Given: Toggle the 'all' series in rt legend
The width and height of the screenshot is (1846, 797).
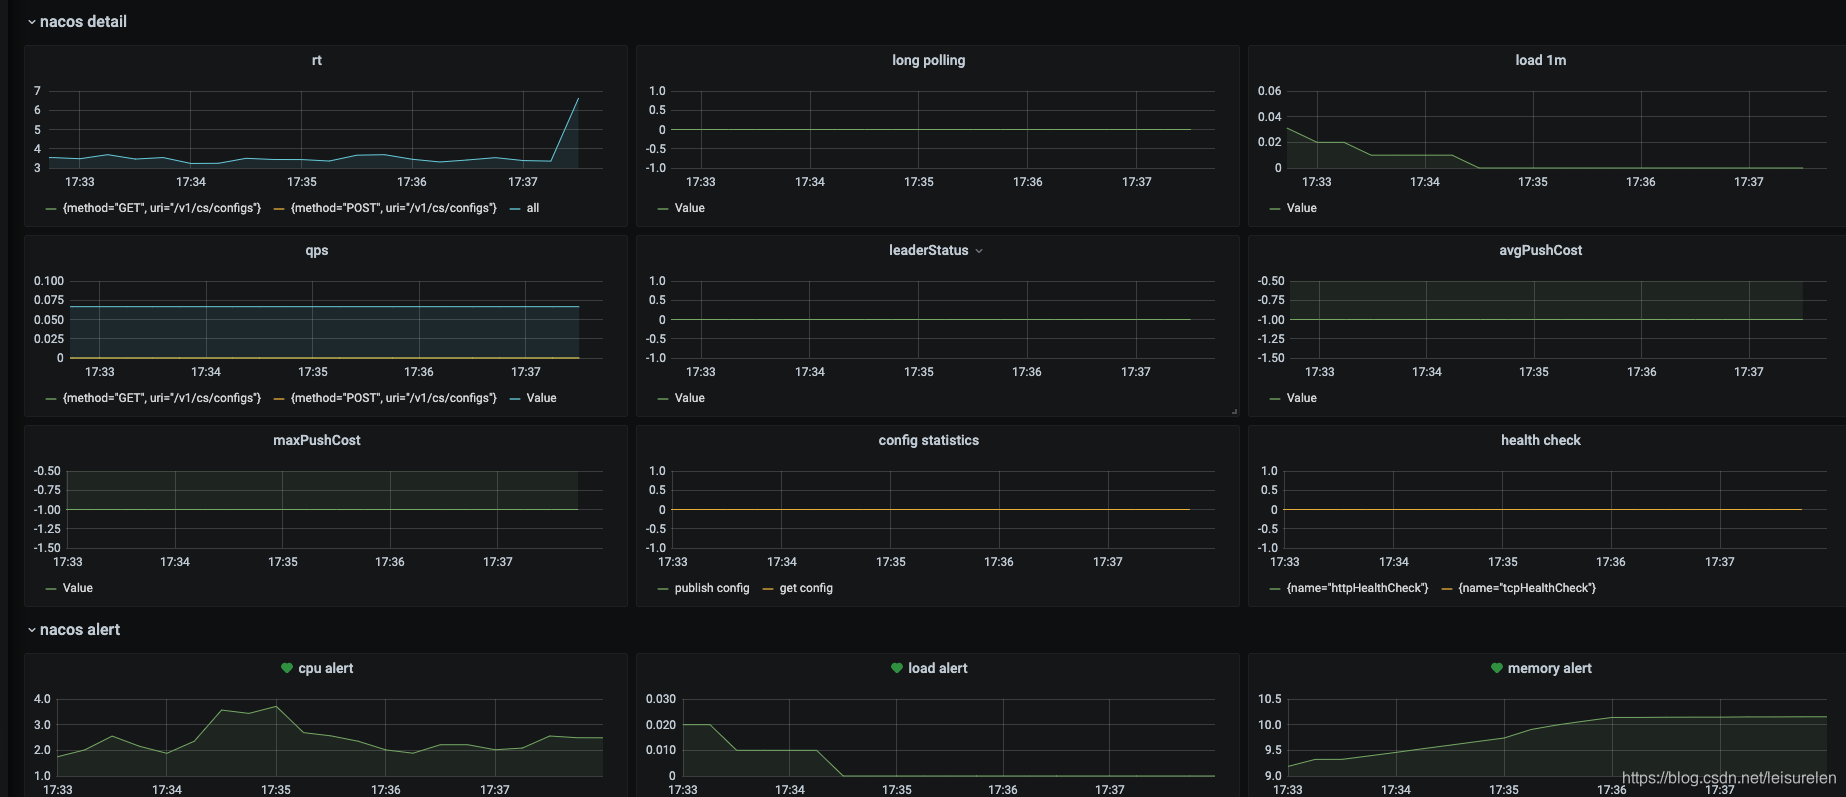Looking at the screenshot, I should 533,208.
